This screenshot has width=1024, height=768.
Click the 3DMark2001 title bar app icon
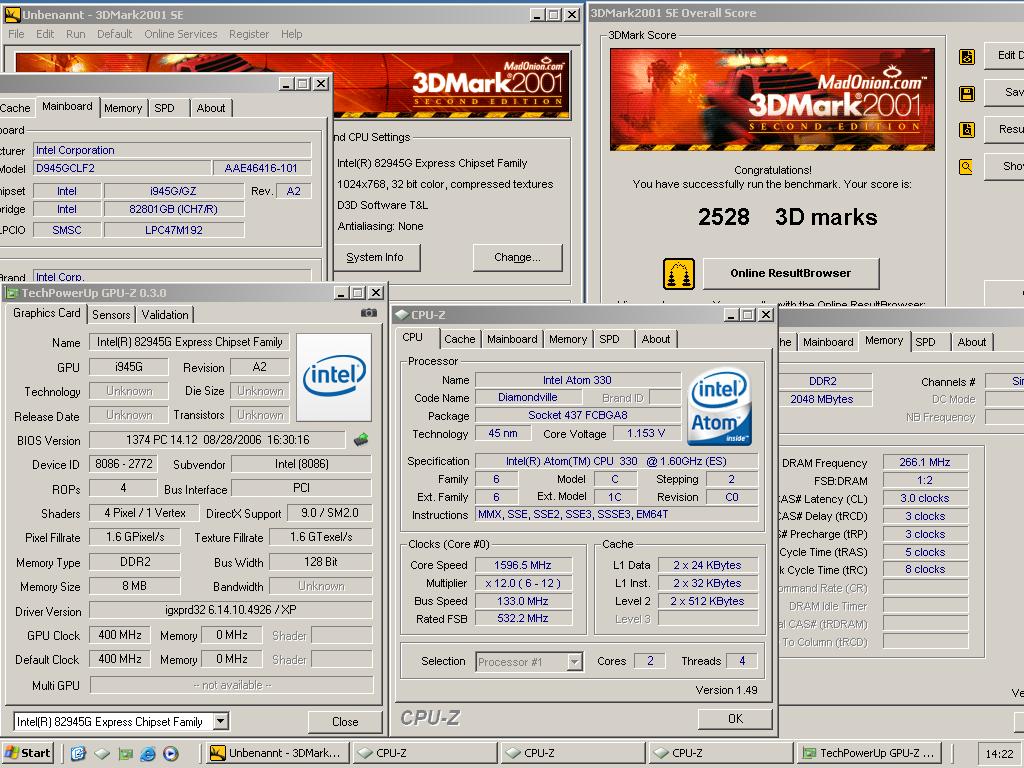point(12,14)
